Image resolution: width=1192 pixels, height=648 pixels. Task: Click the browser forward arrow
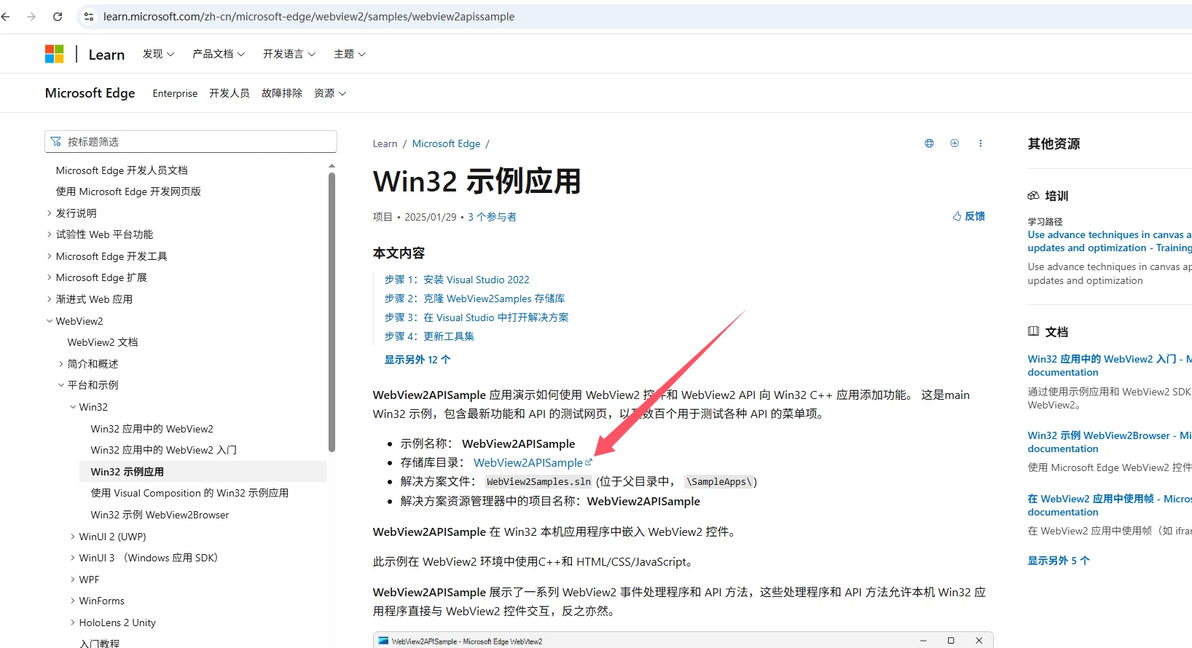tap(31, 16)
